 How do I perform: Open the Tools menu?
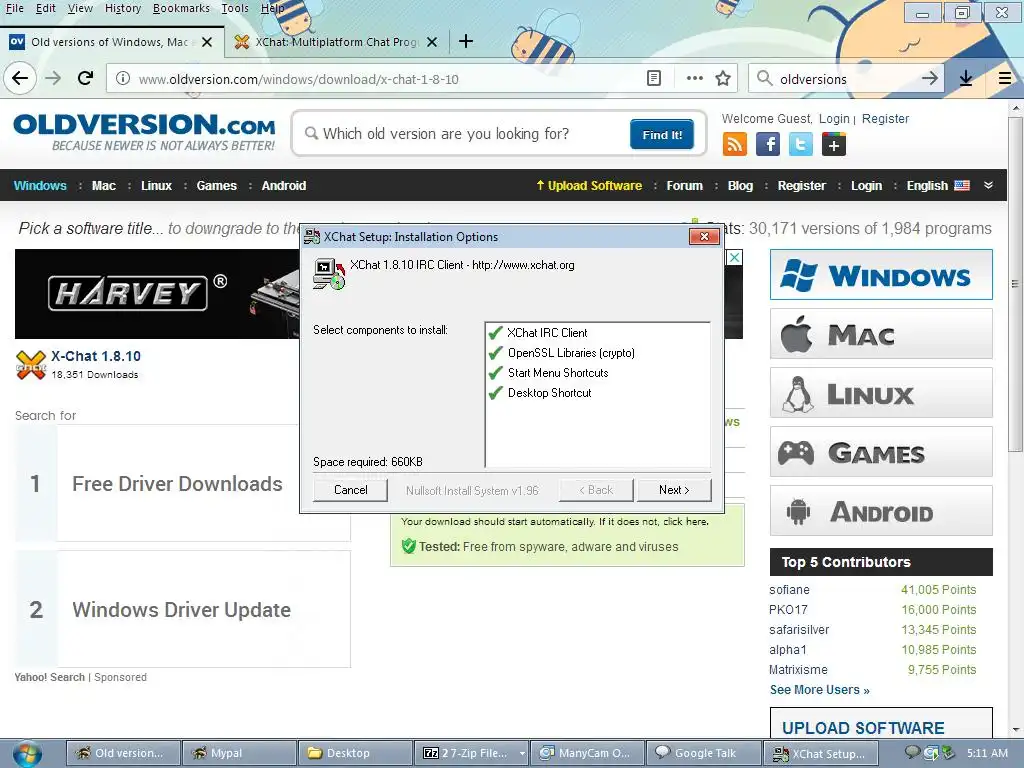(234, 8)
